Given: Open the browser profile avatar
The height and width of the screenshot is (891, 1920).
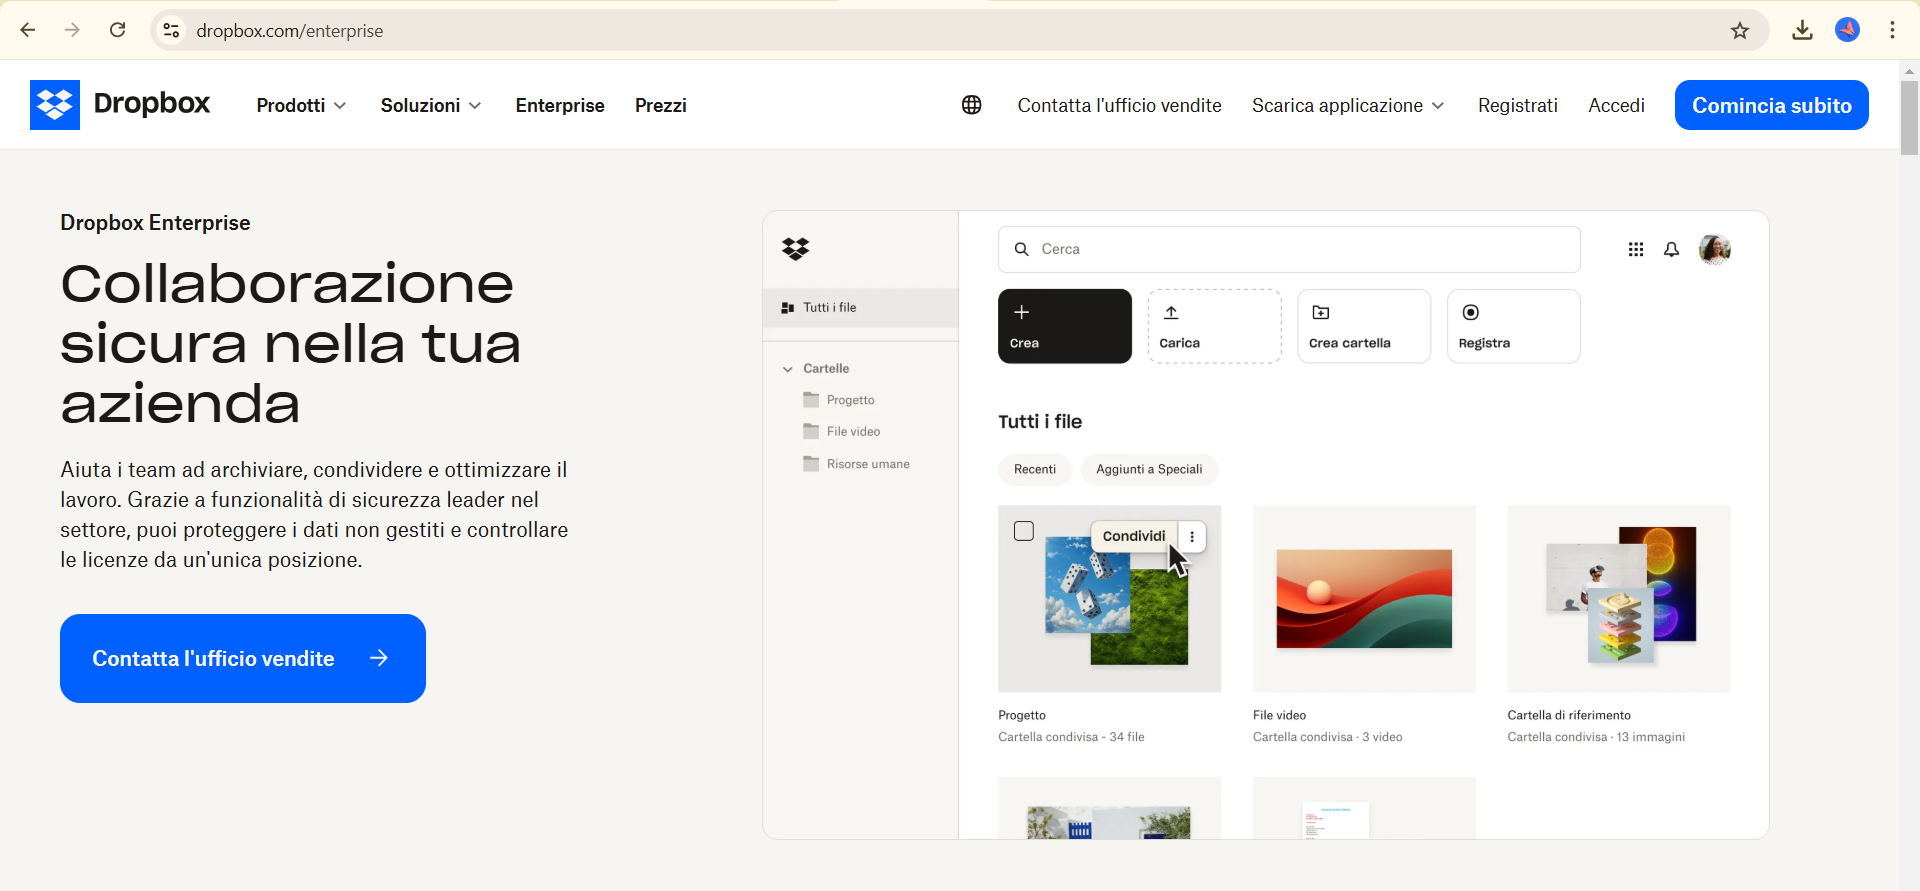Looking at the screenshot, I should 1848,30.
